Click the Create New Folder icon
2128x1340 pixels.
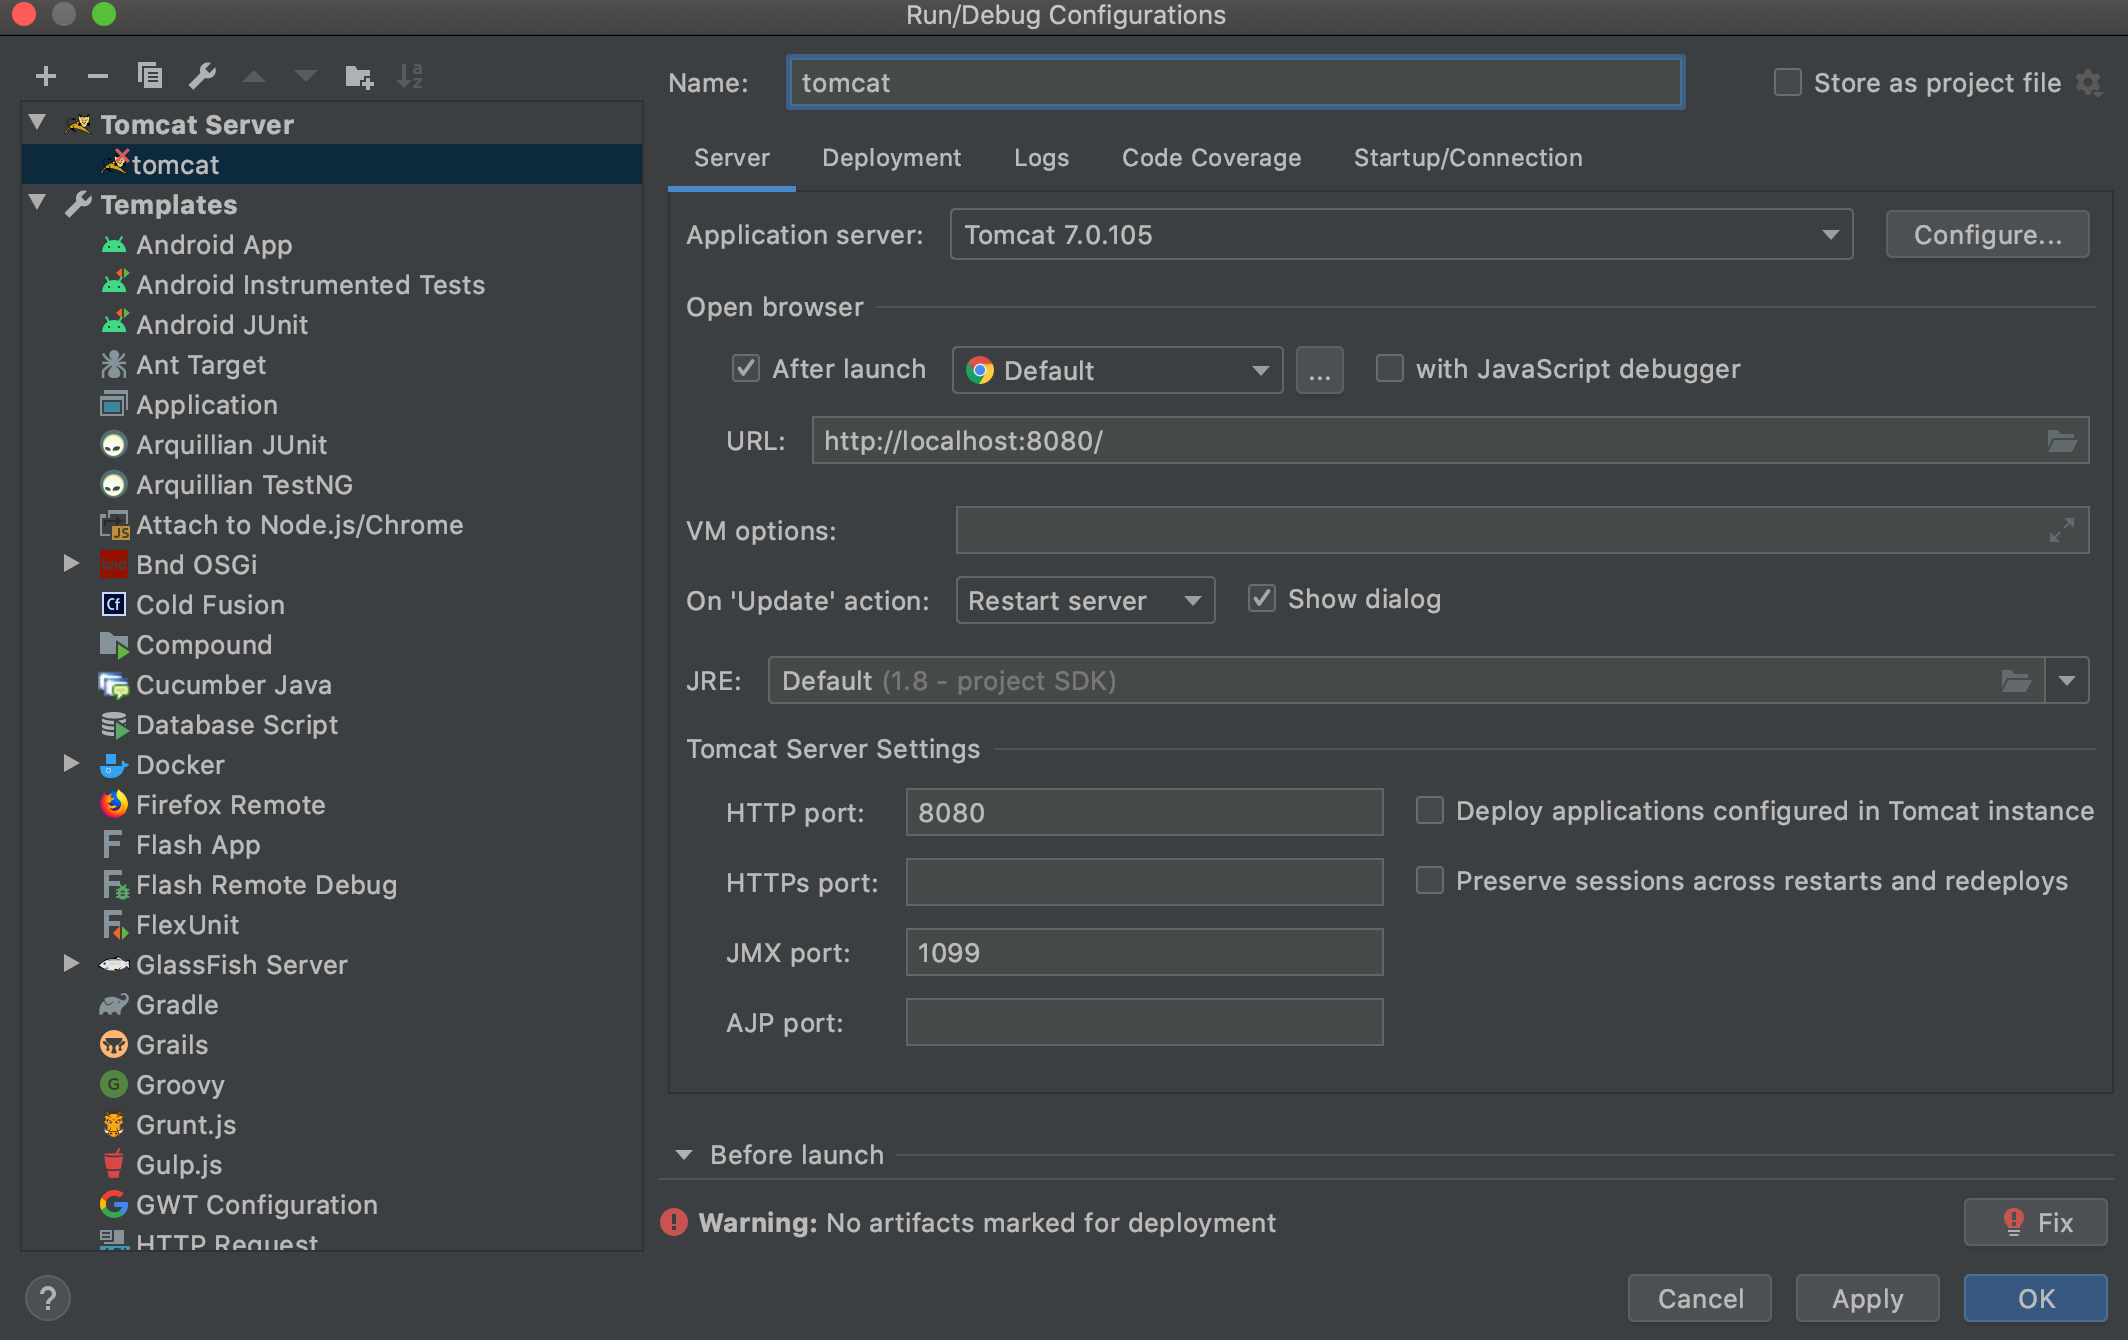358,76
